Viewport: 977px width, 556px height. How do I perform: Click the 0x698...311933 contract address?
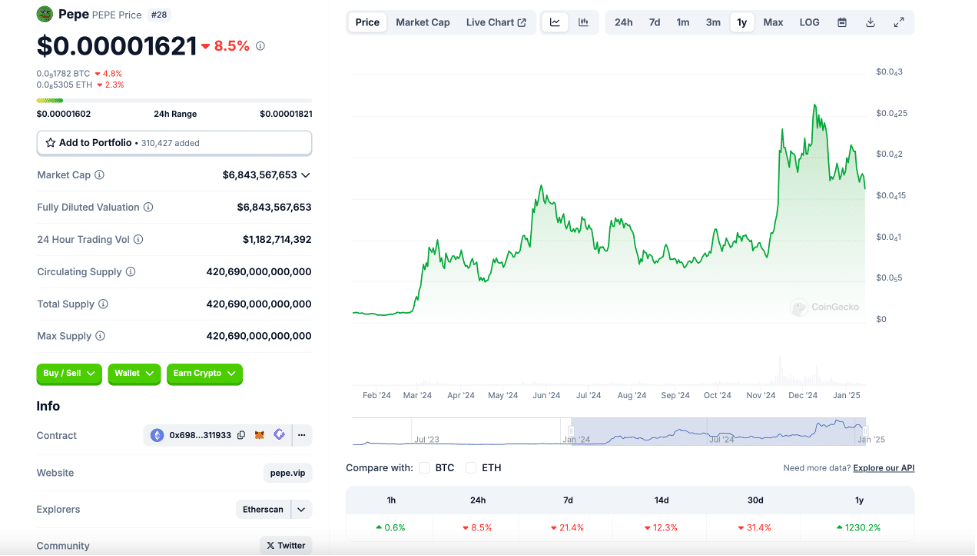pos(200,435)
